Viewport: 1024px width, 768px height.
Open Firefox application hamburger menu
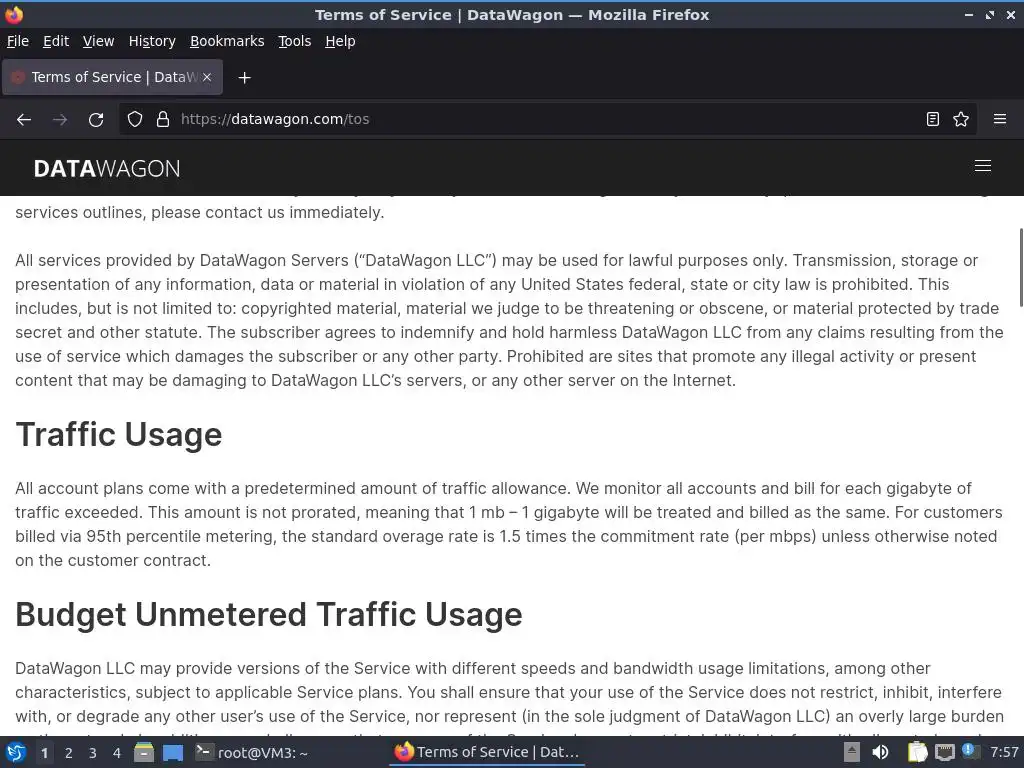(1000, 119)
